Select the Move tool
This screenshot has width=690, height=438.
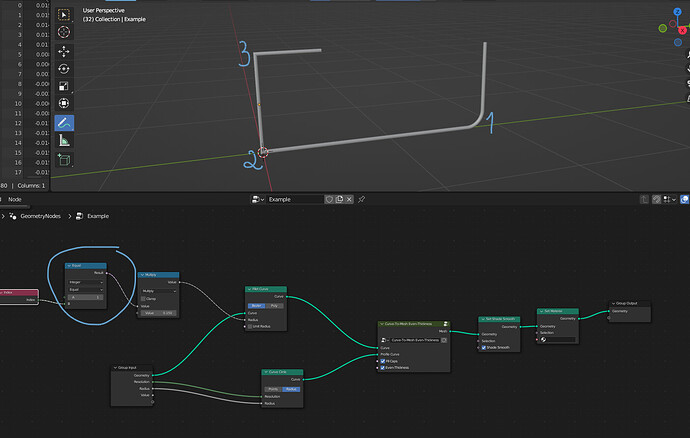[x=64, y=52]
